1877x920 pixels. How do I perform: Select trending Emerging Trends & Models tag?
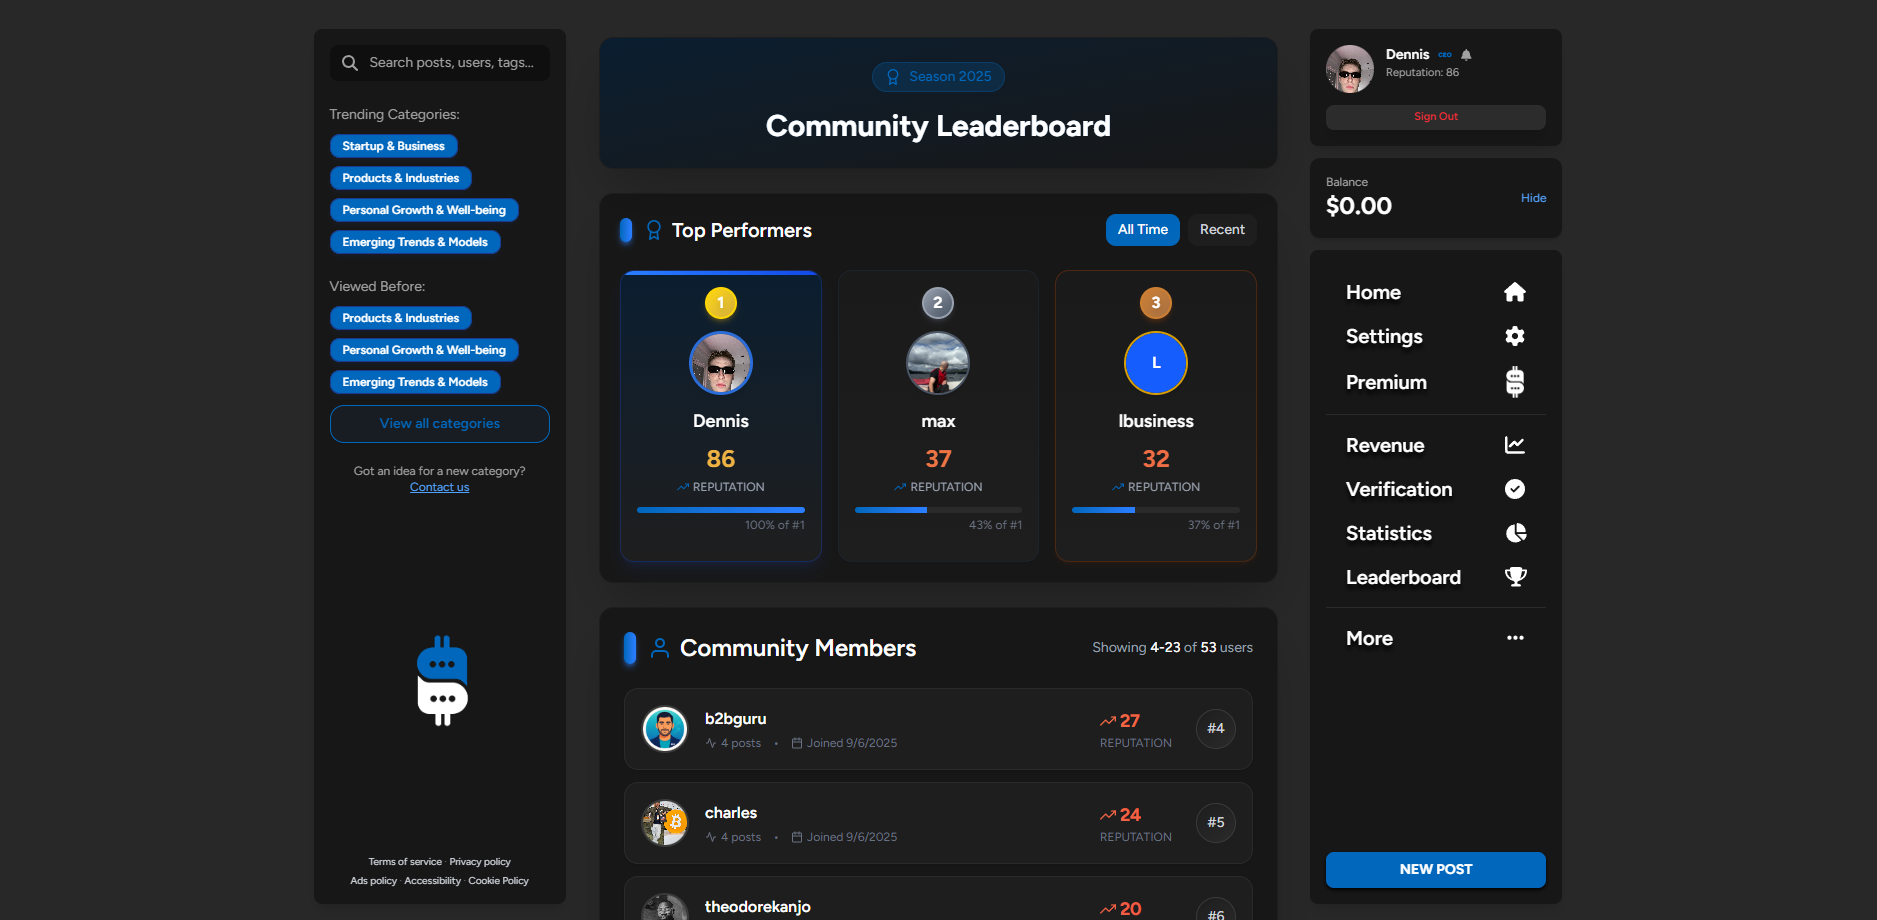(415, 242)
